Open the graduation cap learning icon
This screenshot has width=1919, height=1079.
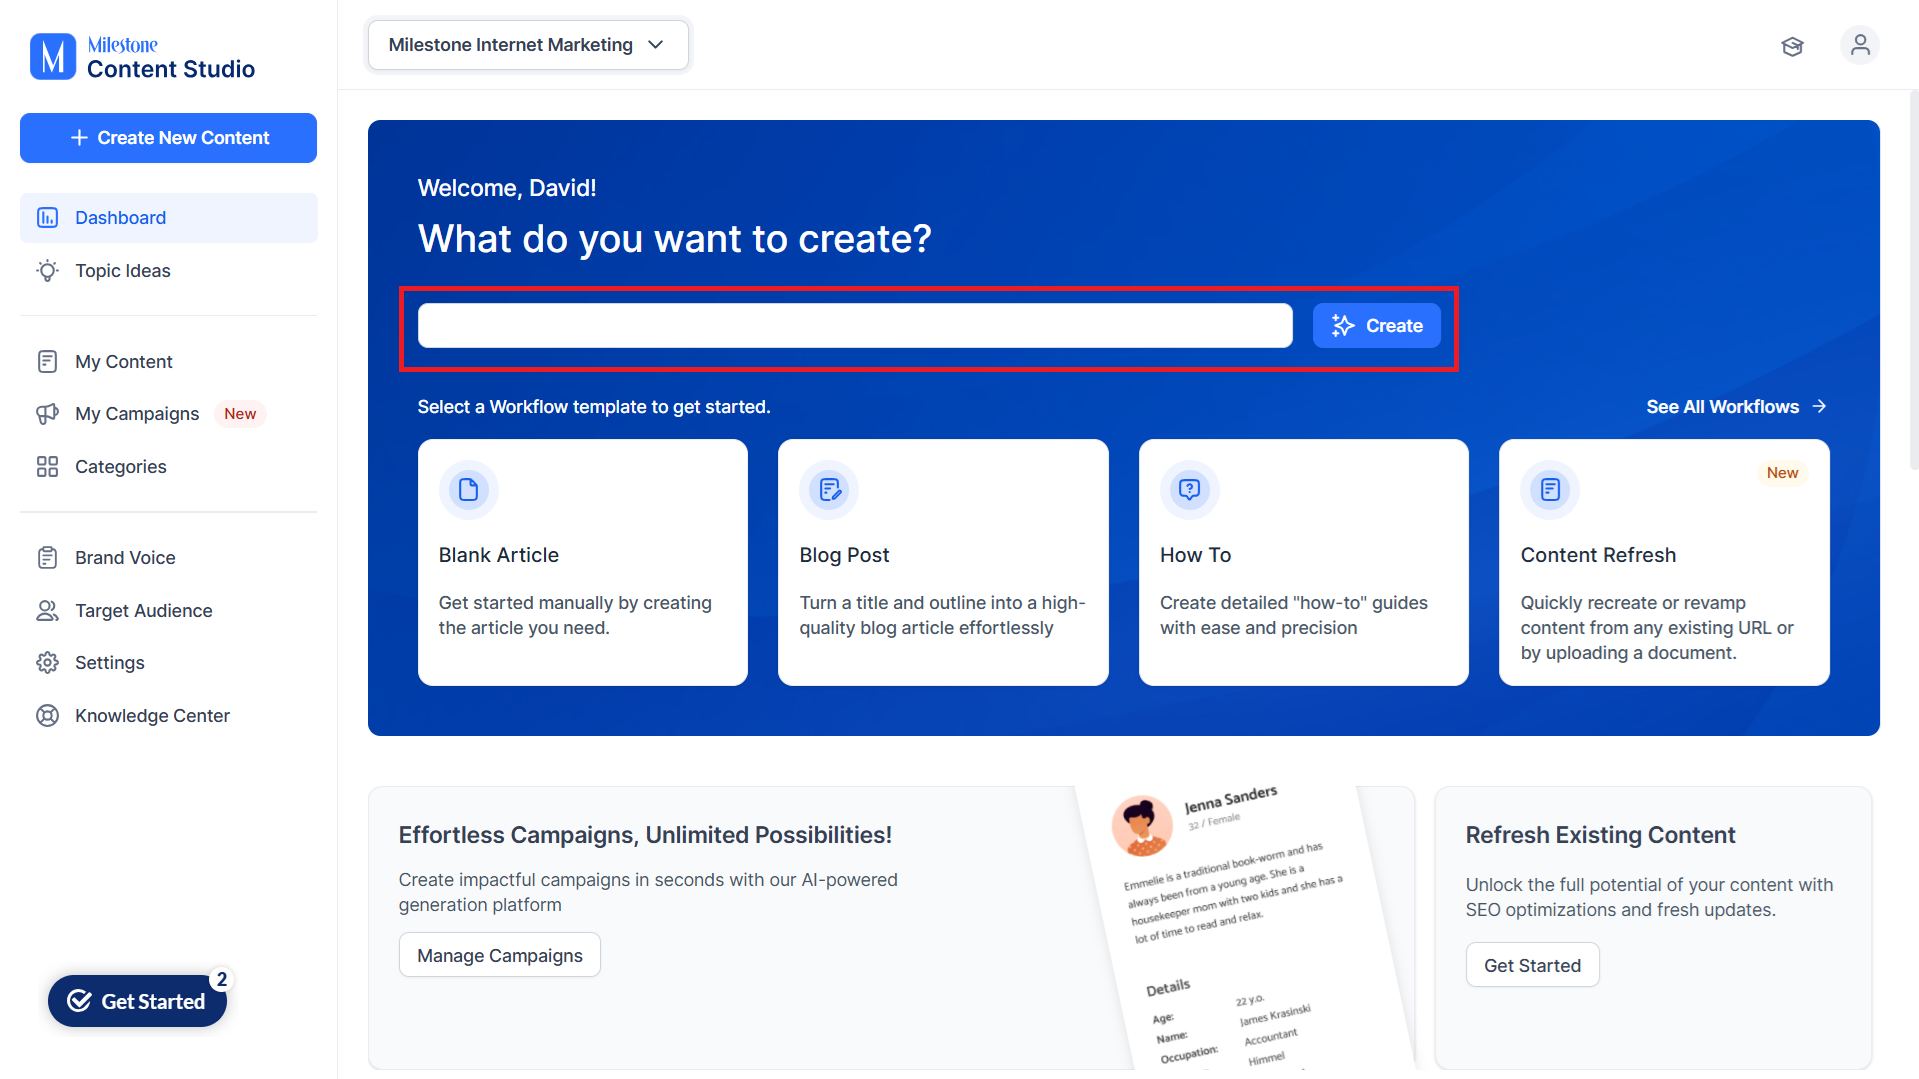coord(1792,46)
